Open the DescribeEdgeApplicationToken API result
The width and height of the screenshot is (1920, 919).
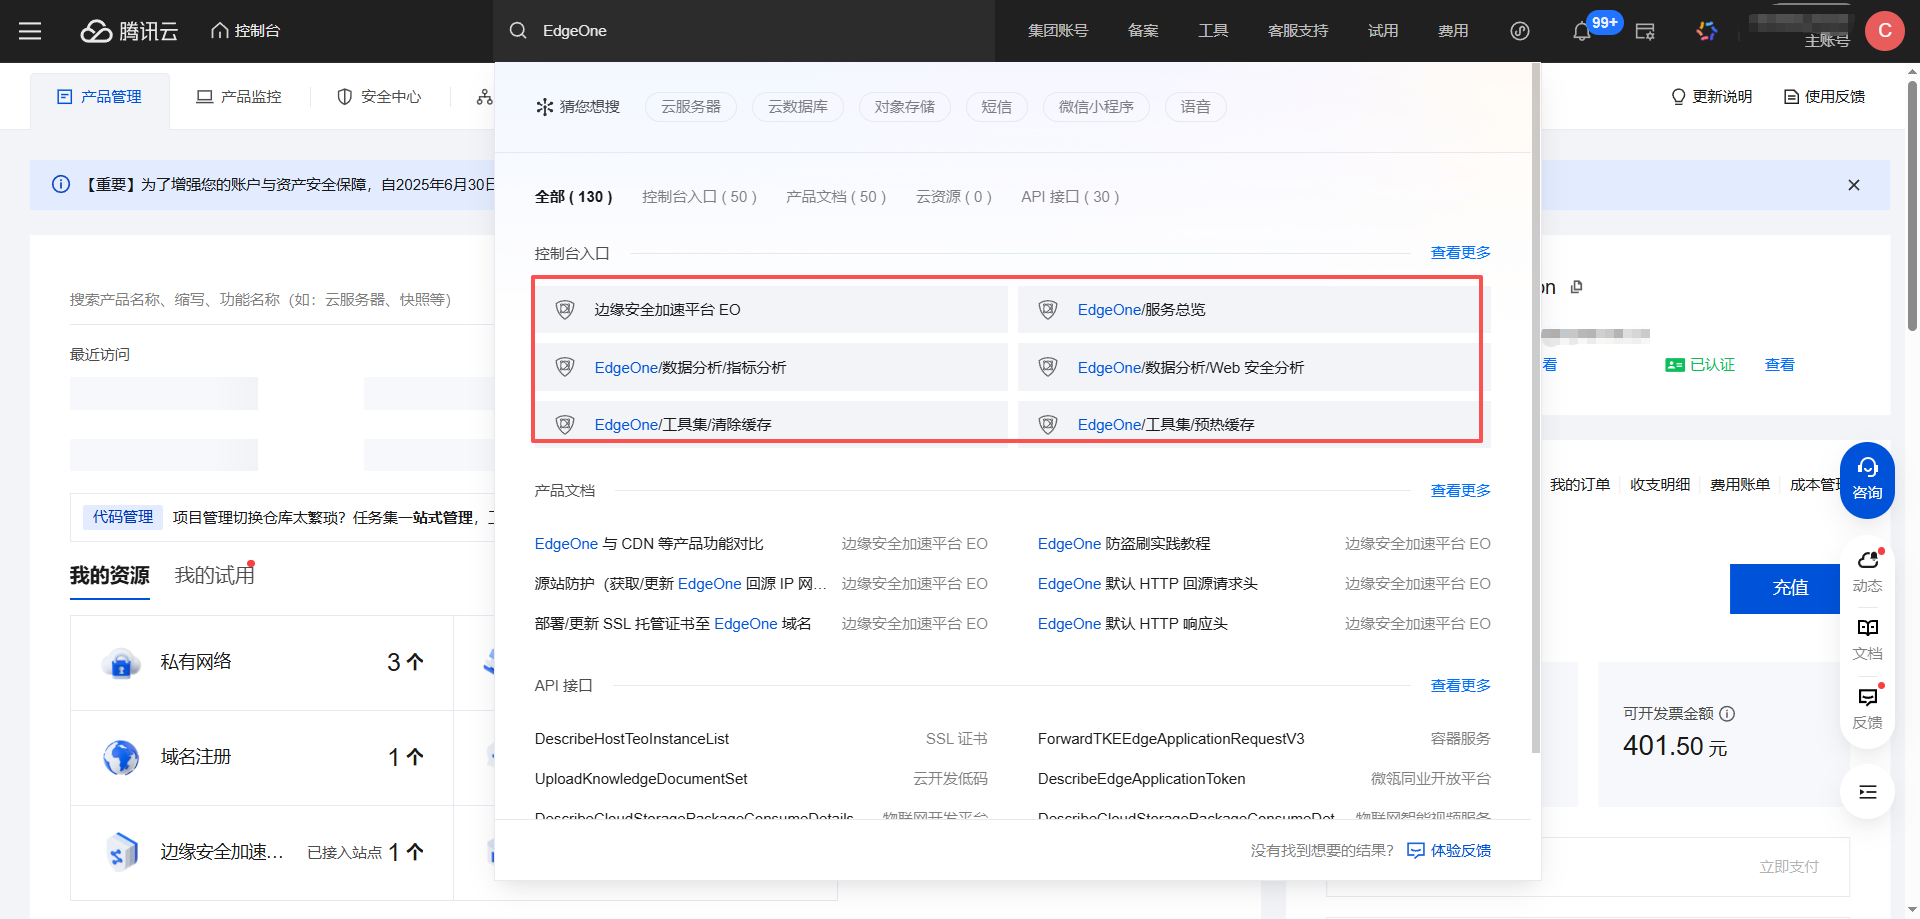(x=1142, y=779)
